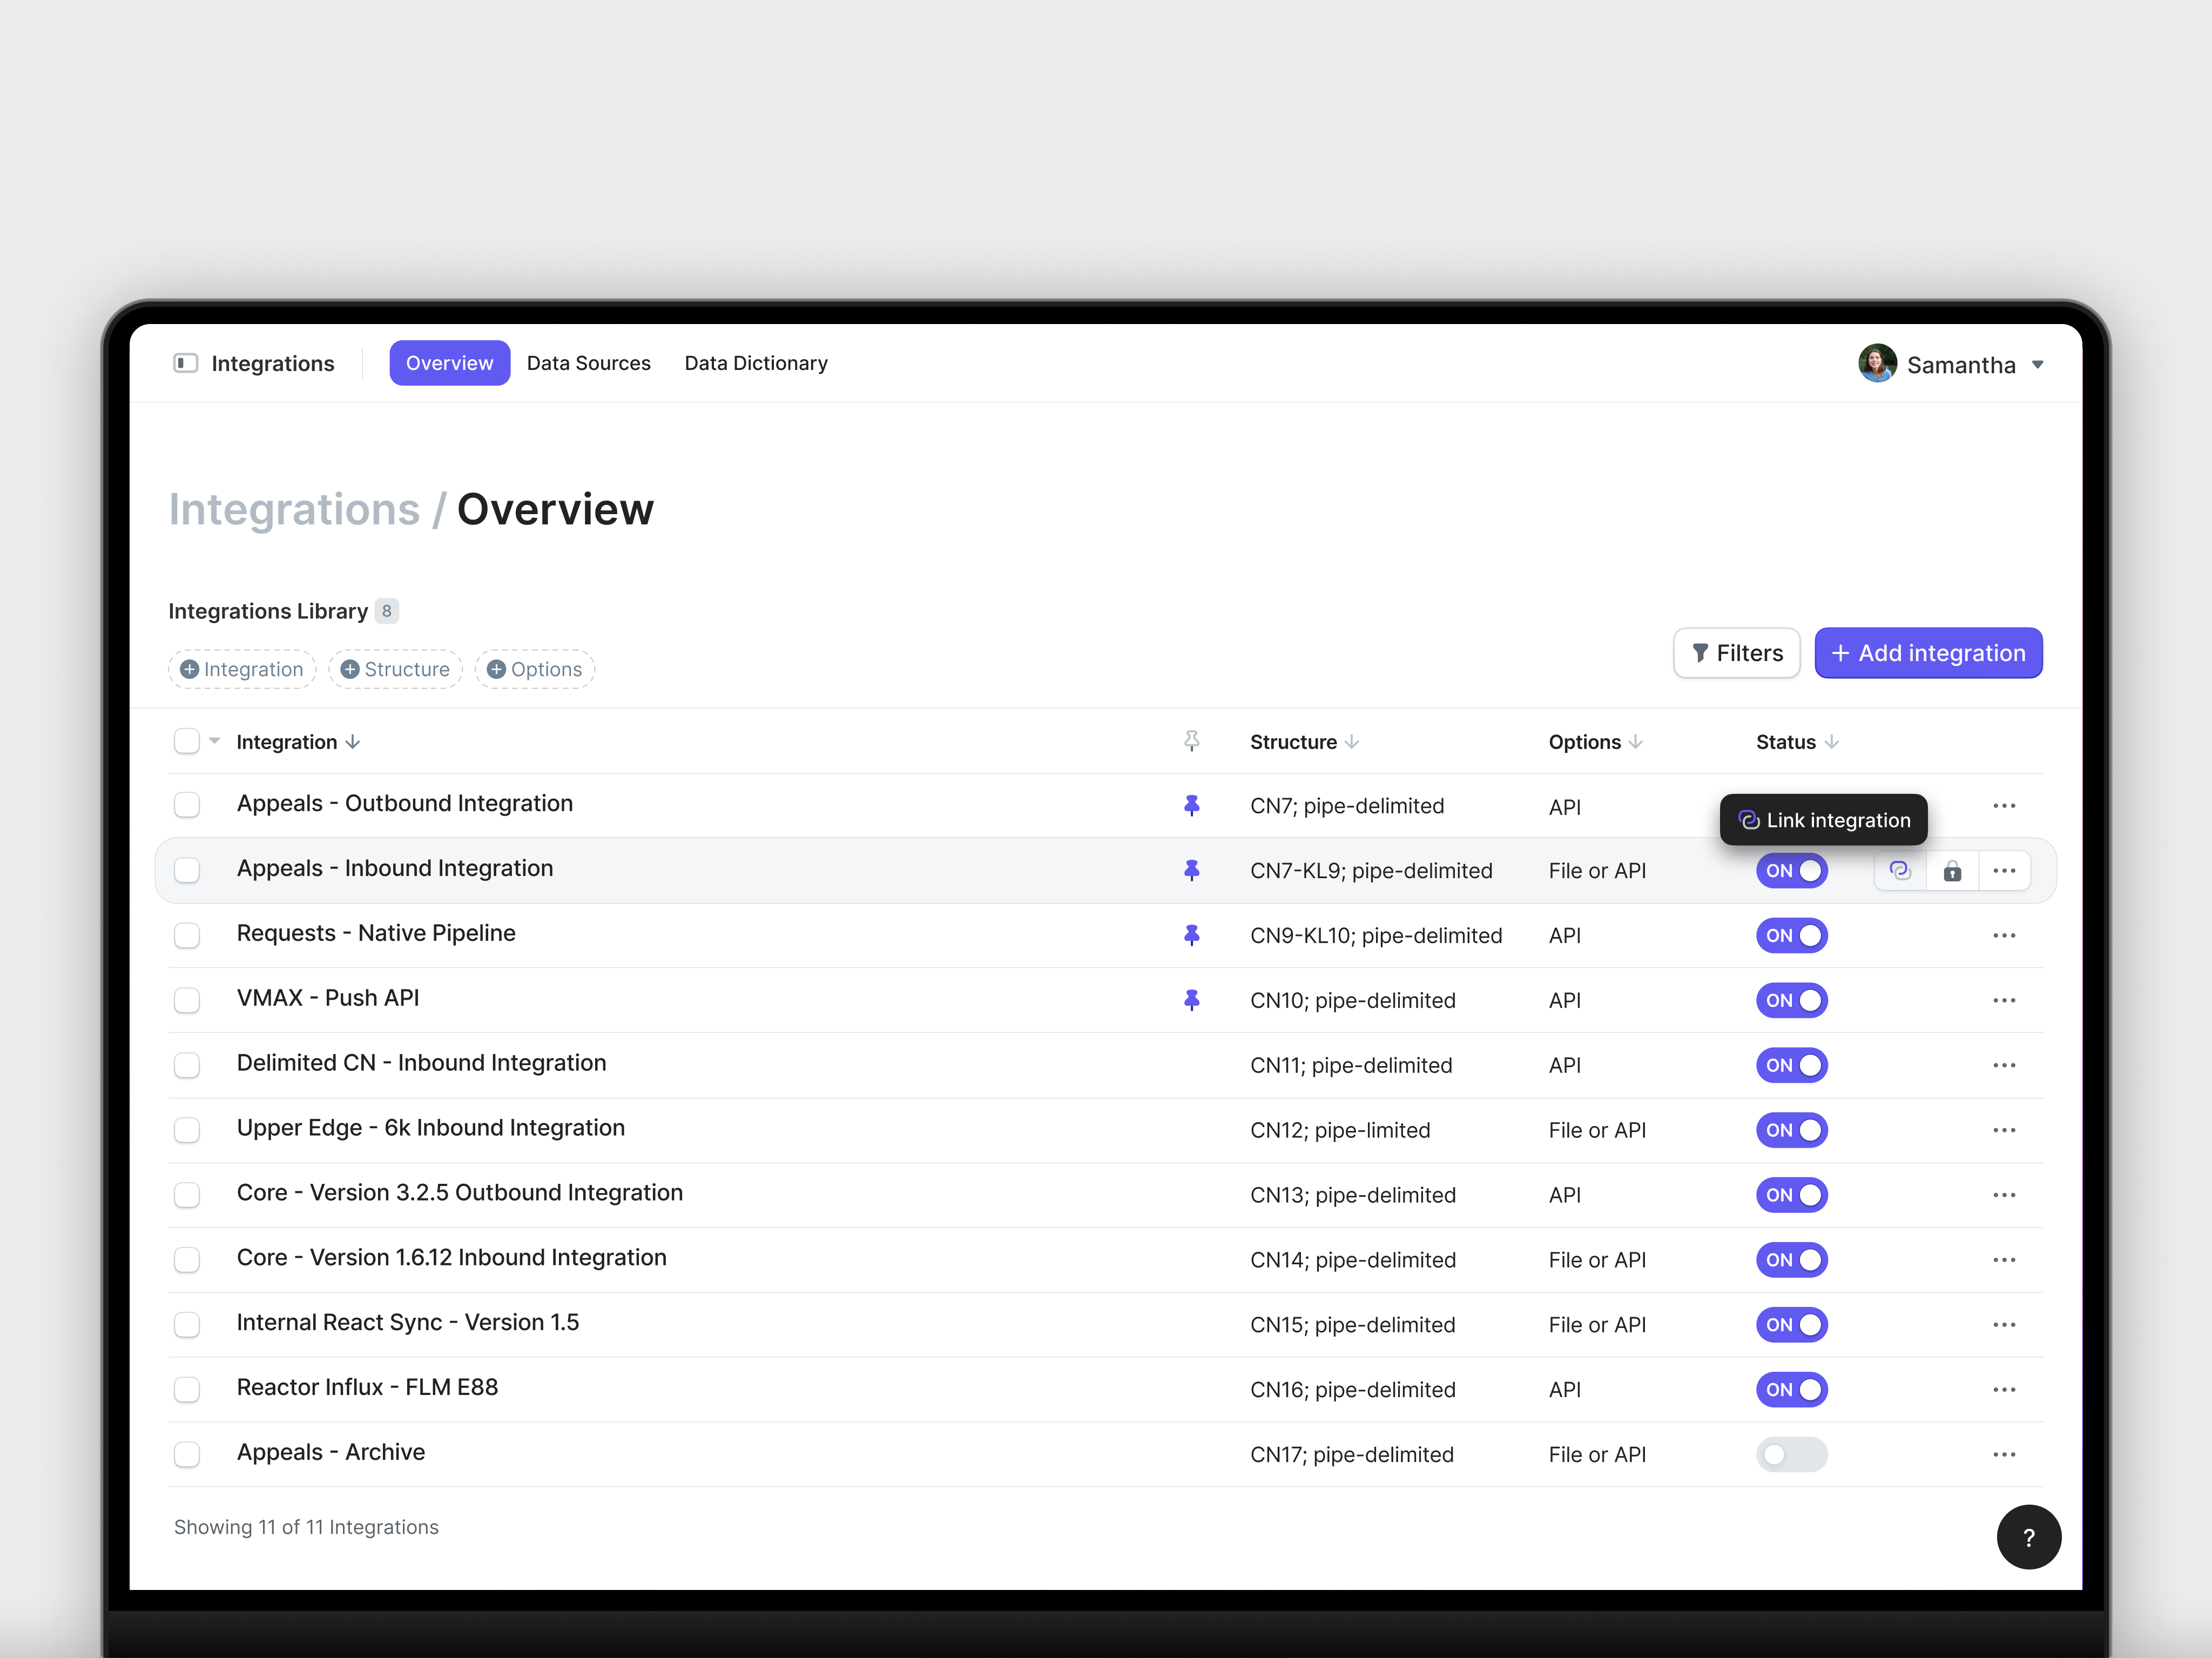Click the pin icon on Appeals - Outbound Integration
This screenshot has width=2212, height=1658.
(1192, 805)
